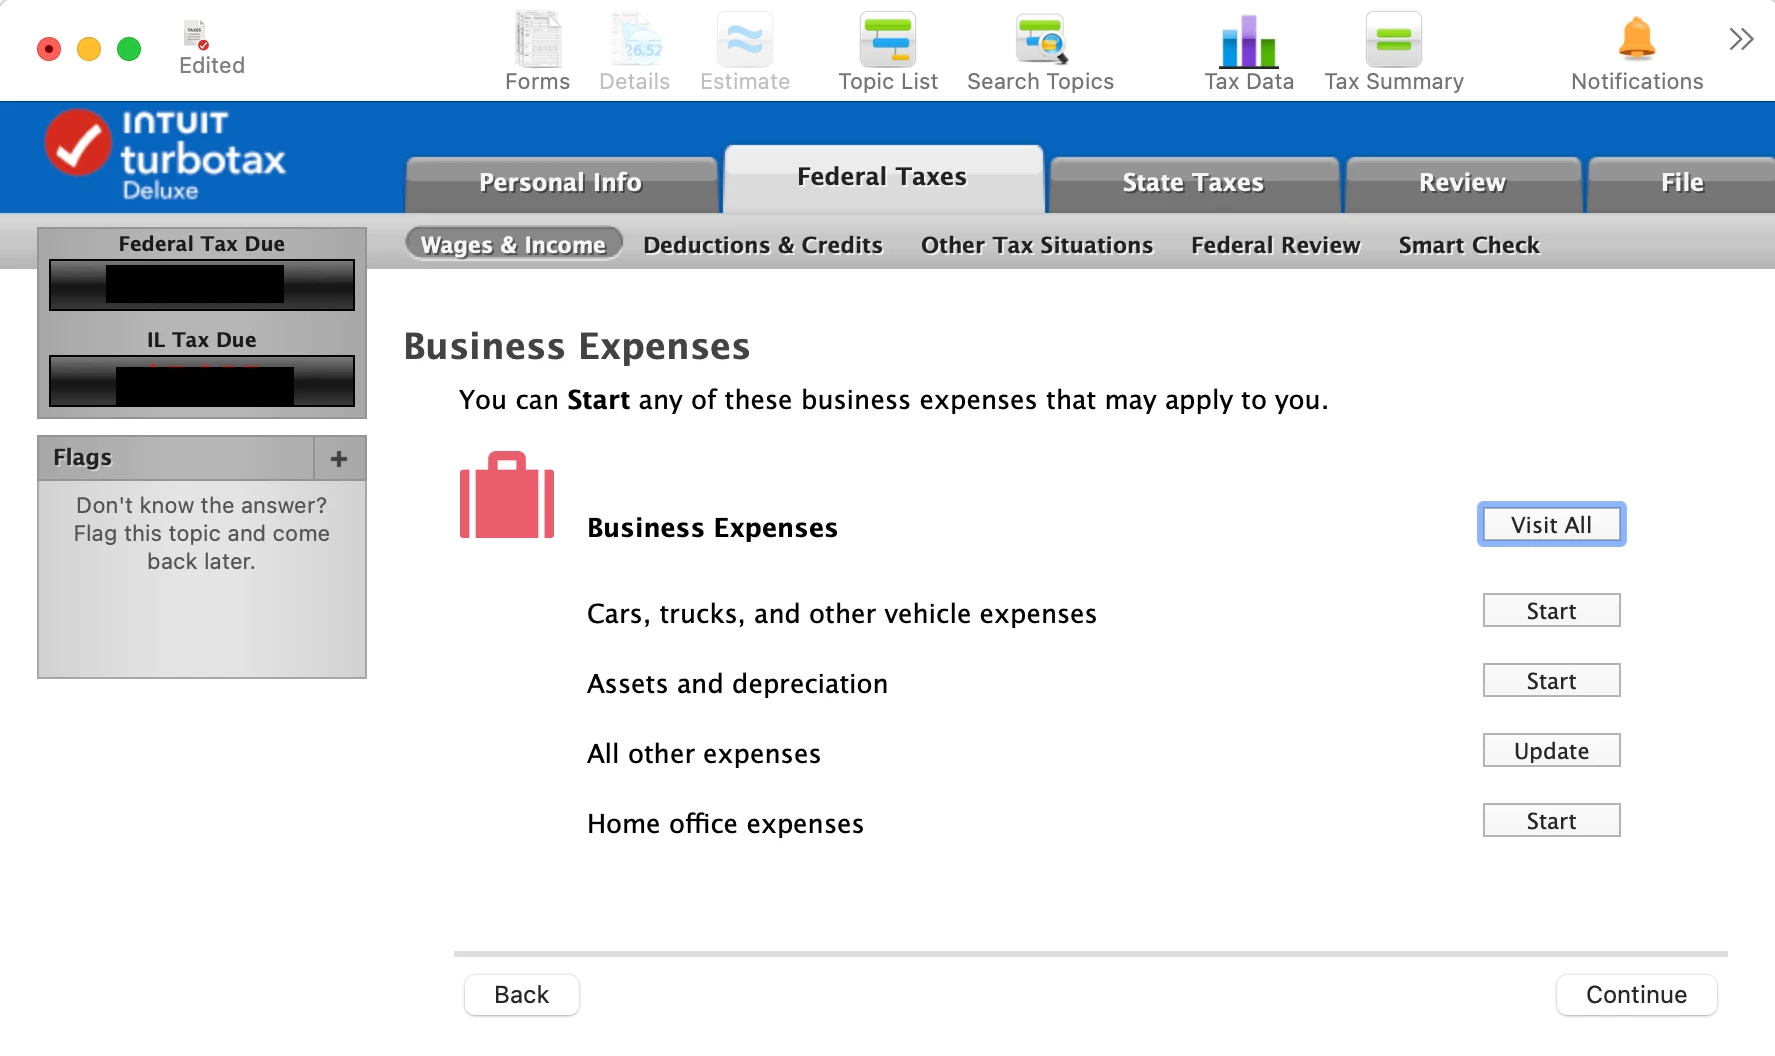Click the Estimate toolbar icon

pyautogui.click(x=745, y=40)
